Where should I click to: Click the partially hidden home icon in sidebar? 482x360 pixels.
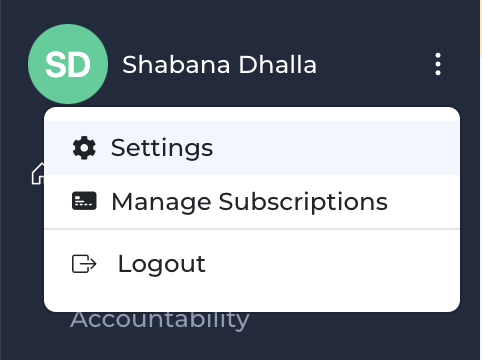(38, 173)
